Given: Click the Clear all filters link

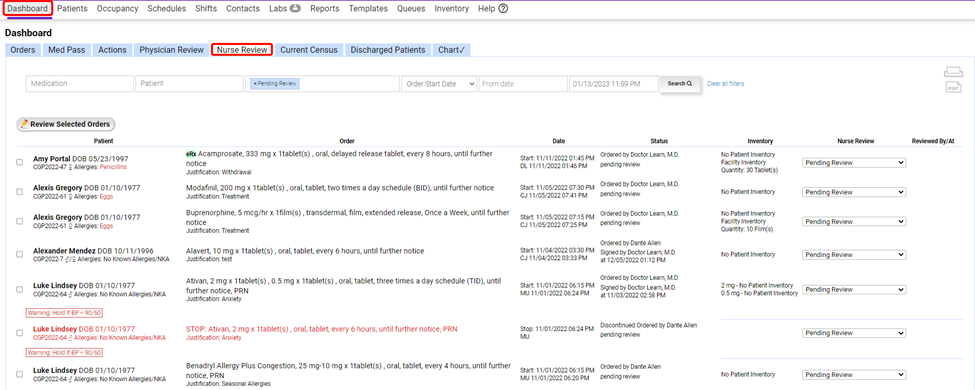Looking at the screenshot, I should point(725,83).
